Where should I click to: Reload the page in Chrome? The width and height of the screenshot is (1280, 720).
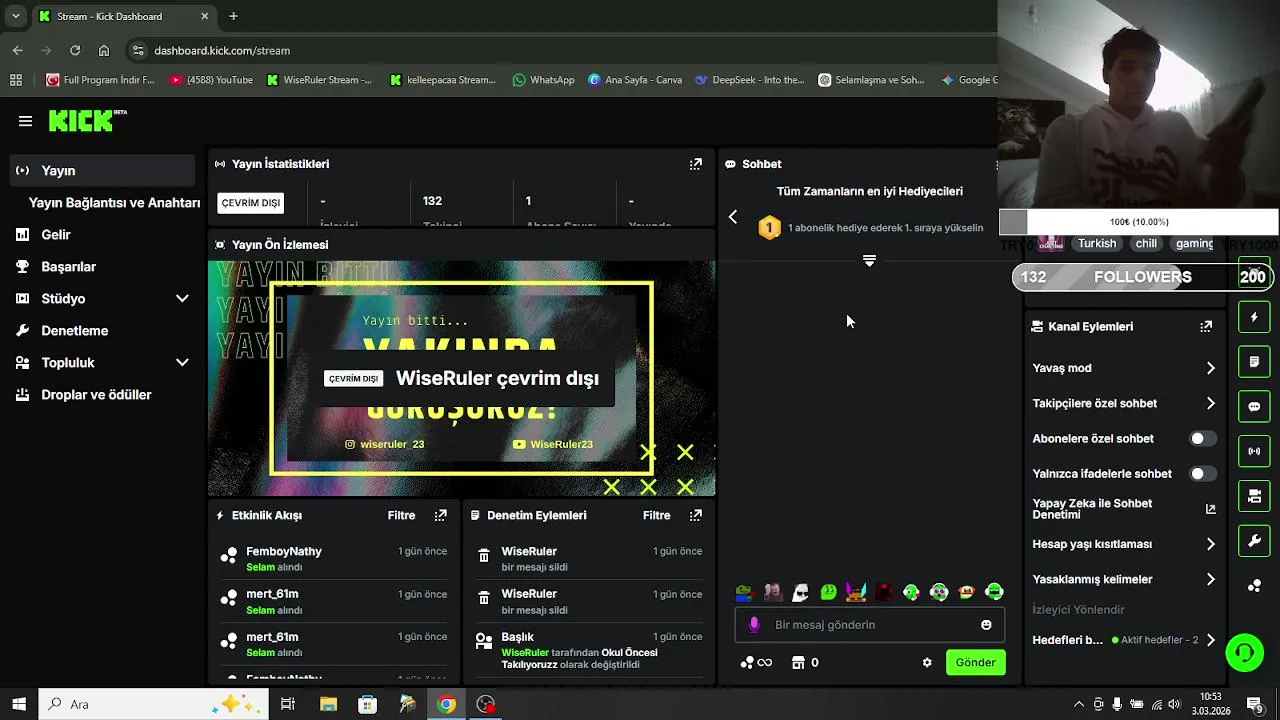(x=75, y=50)
